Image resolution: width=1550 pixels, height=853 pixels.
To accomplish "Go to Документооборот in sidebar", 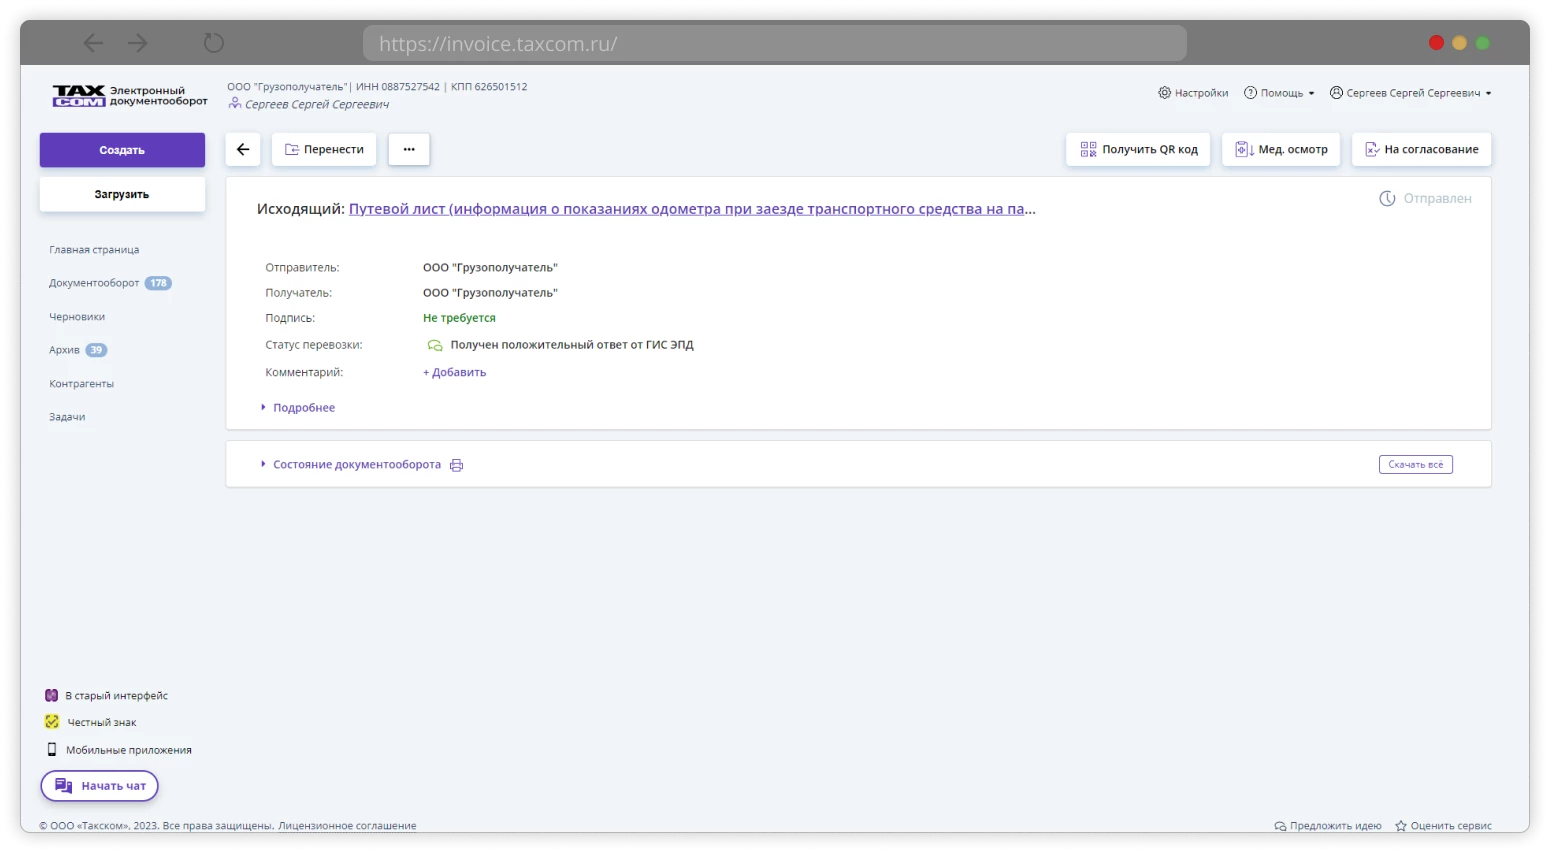I will click(94, 283).
